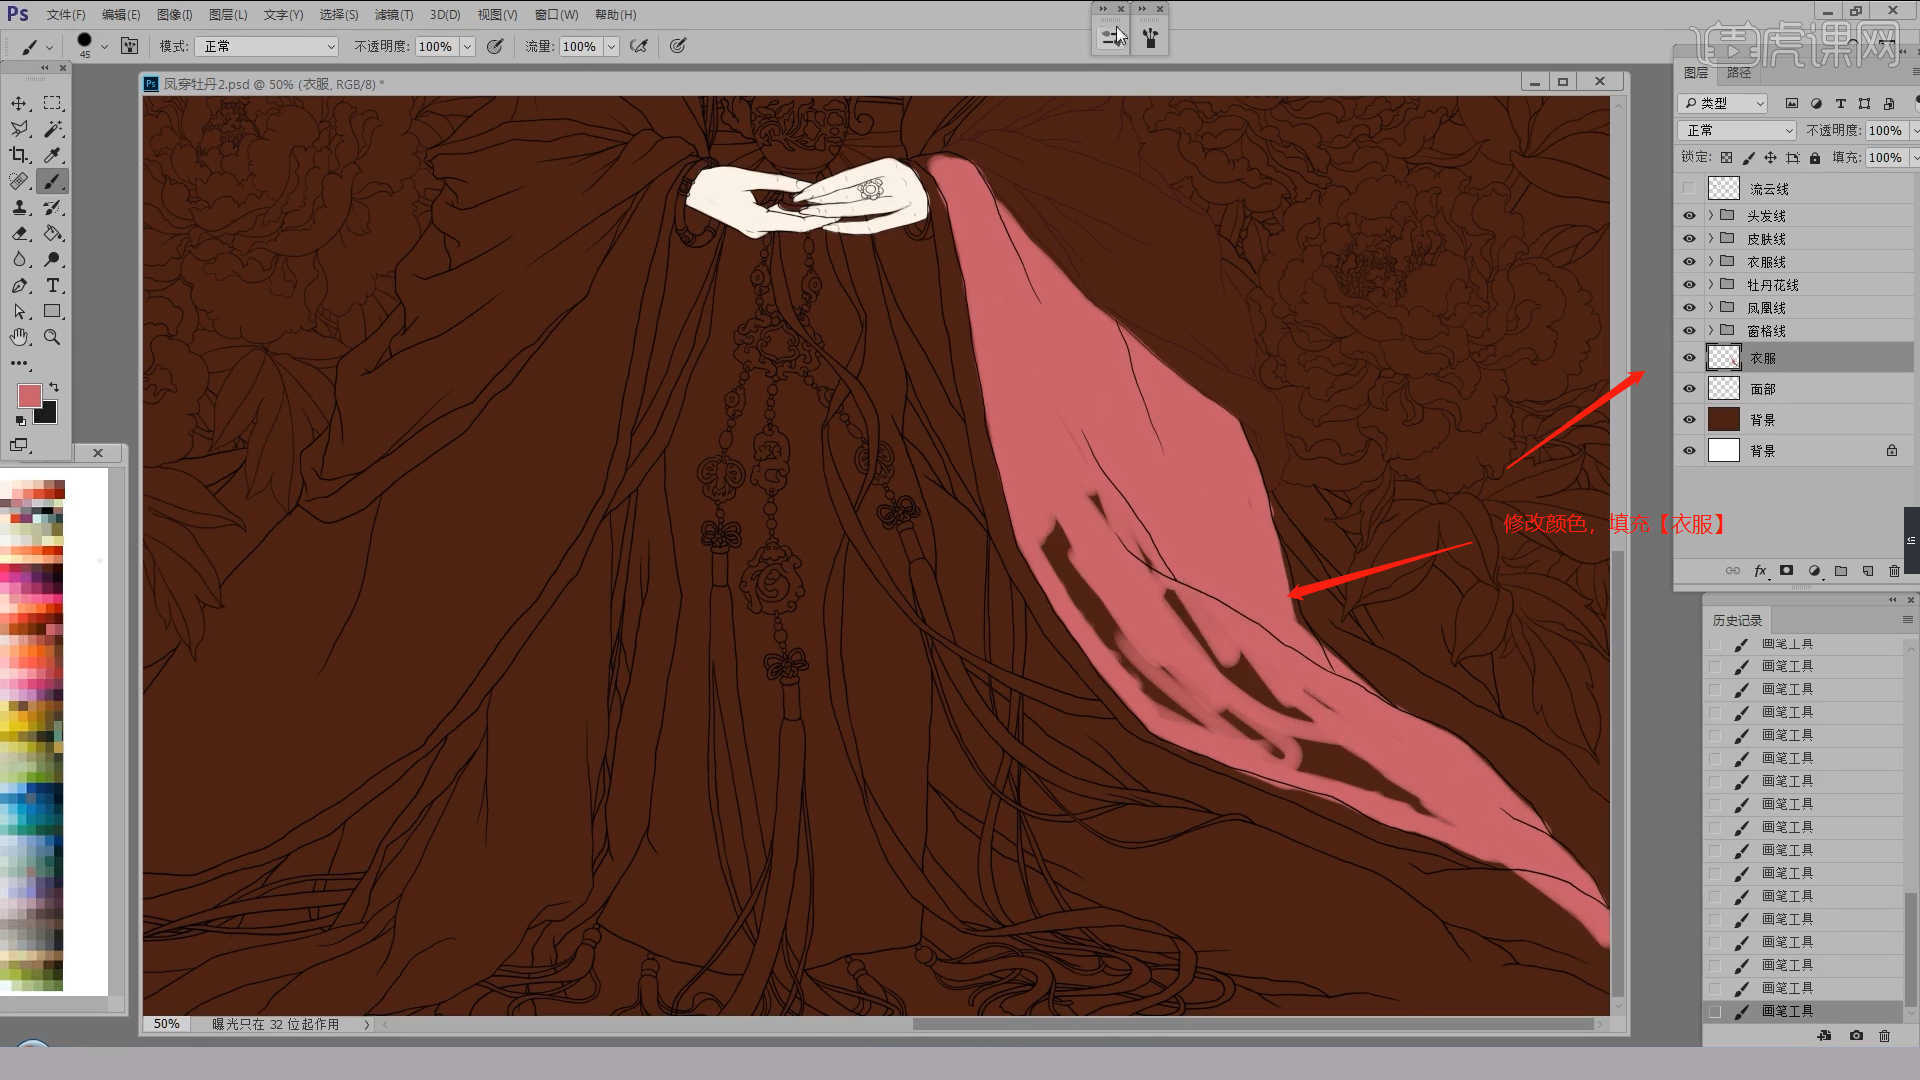Open the History panel menu
Viewport: 1920px width, 1080px height.
point(1907,620)
